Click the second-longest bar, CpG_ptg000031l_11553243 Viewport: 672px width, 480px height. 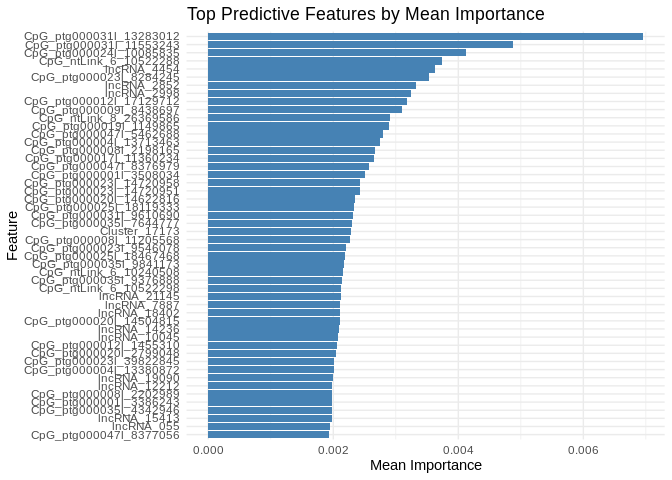coord(360,44)
